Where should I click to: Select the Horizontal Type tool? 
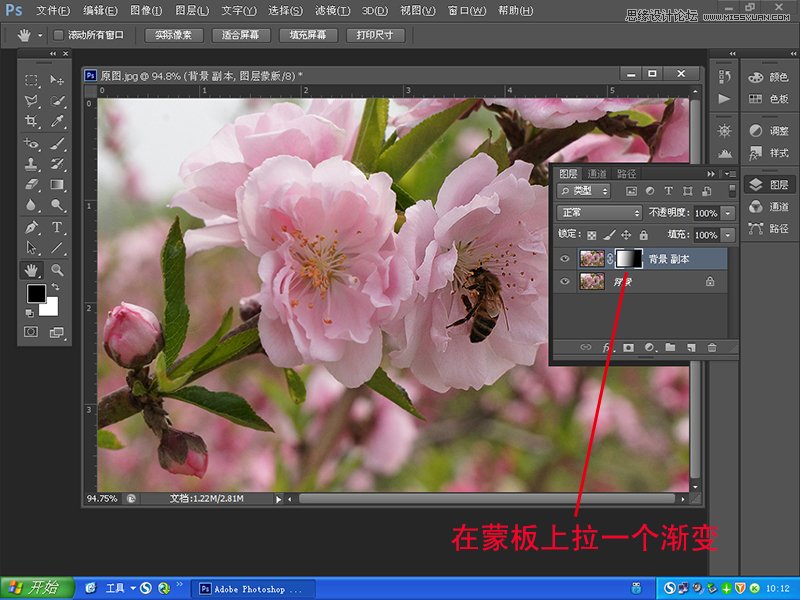[x=57, y=227]
